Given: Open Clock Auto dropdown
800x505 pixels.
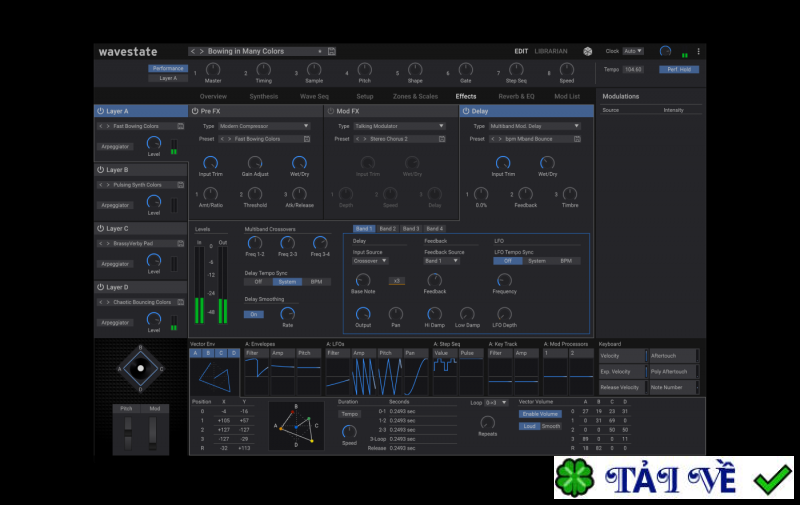Looking at the screenshot, I should pos(633,51).
